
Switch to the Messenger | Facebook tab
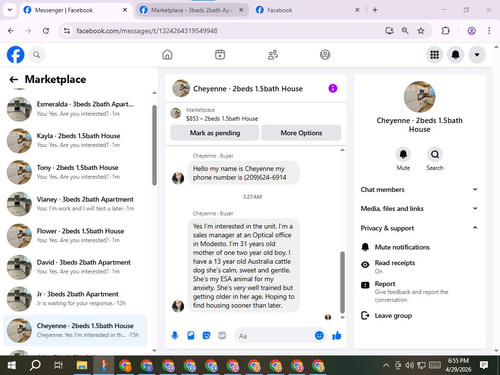point(76,10)
